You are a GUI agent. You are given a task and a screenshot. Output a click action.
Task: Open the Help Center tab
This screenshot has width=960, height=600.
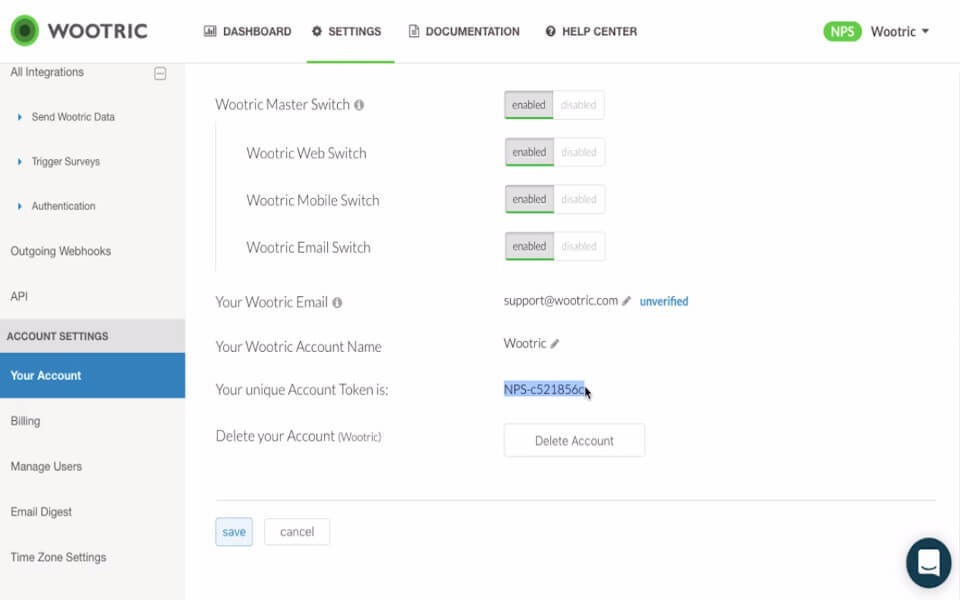[591, 31]
